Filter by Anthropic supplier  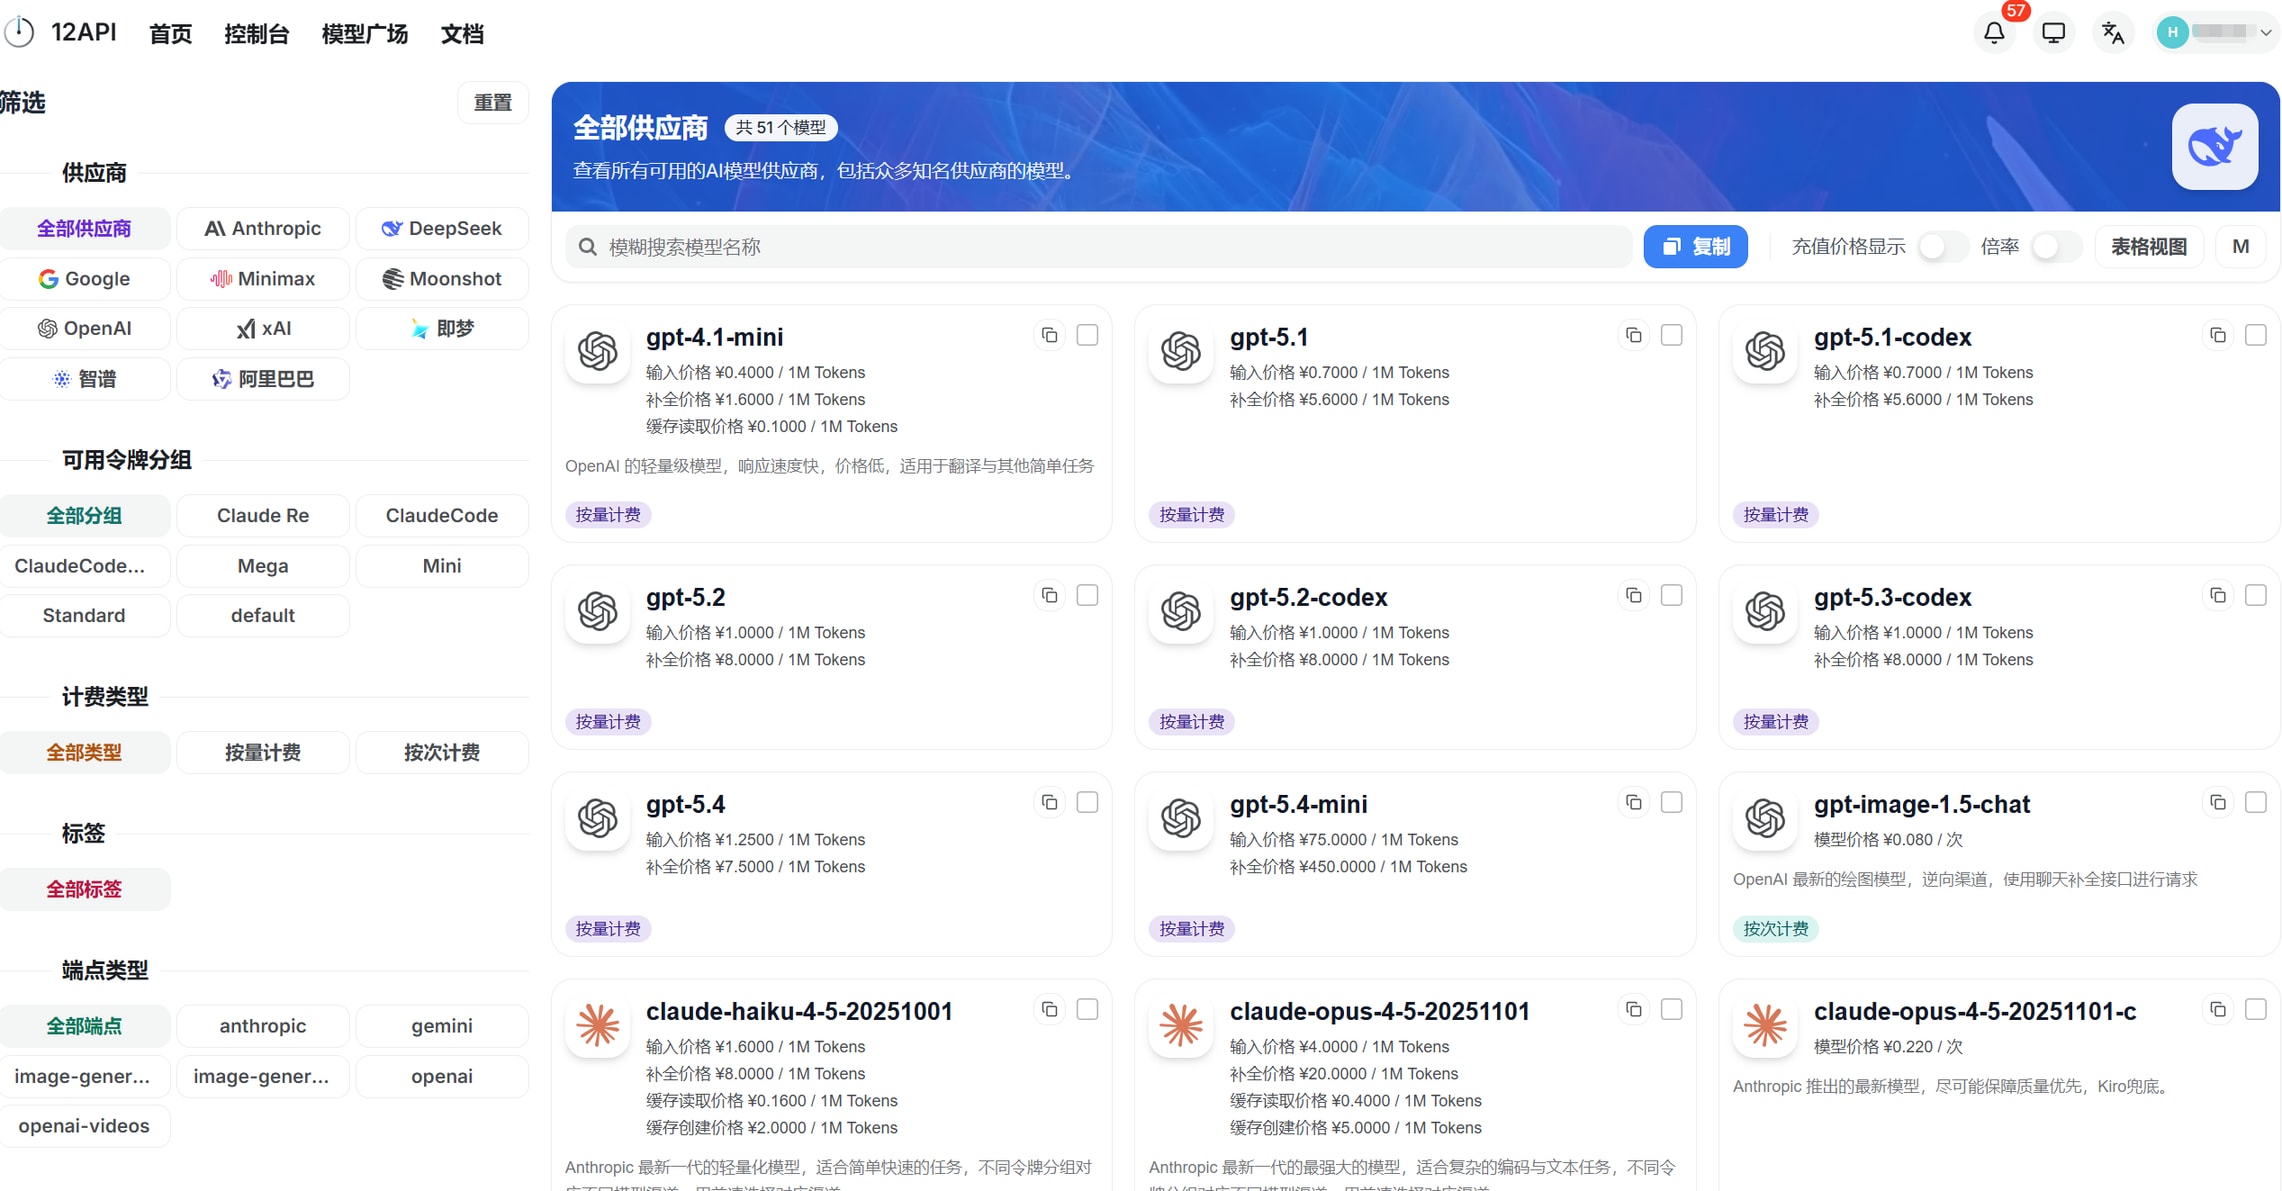tap(263, 229)
